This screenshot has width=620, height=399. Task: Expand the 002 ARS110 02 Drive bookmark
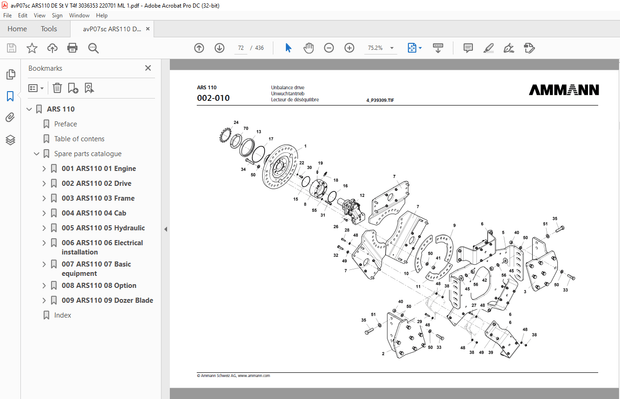44,183
